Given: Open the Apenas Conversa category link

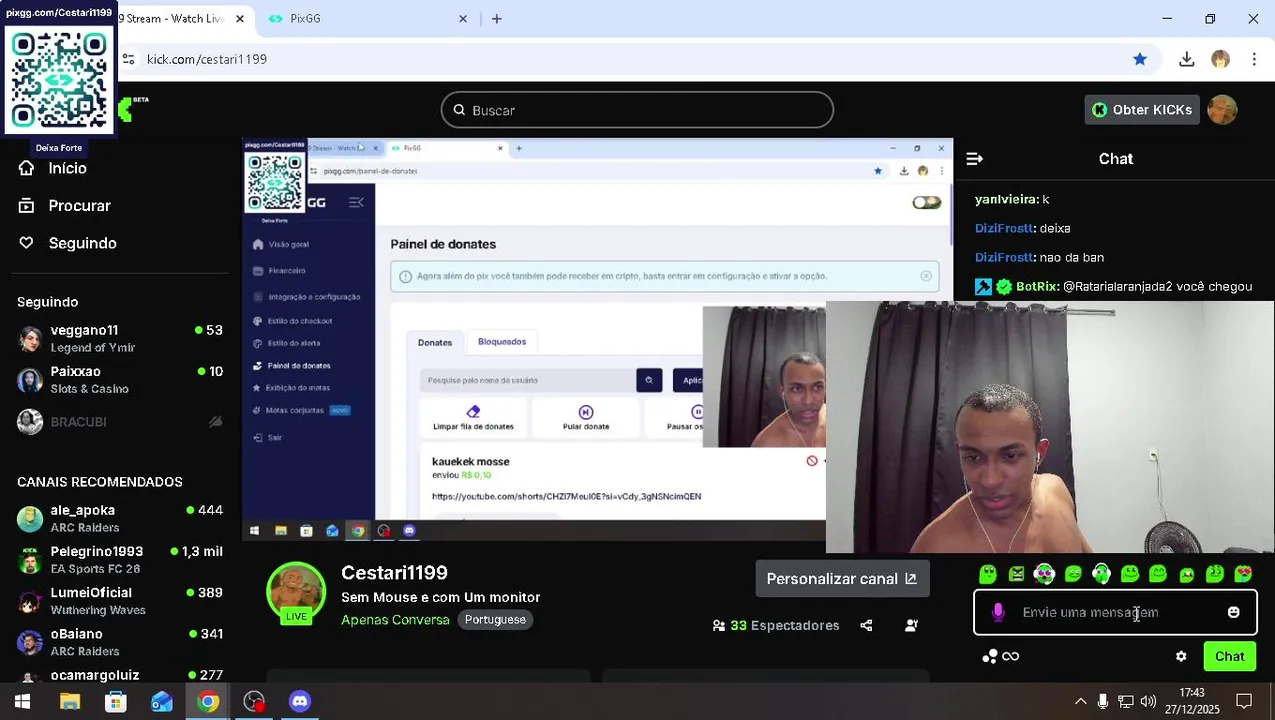Looking at the screenshot, I should point(395,620).
